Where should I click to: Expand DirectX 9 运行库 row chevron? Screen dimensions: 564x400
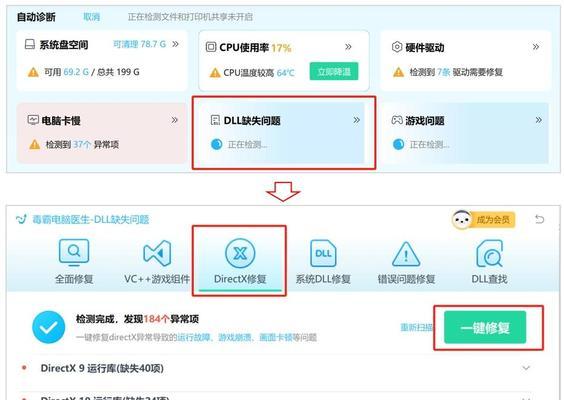[x=526, y=368]
